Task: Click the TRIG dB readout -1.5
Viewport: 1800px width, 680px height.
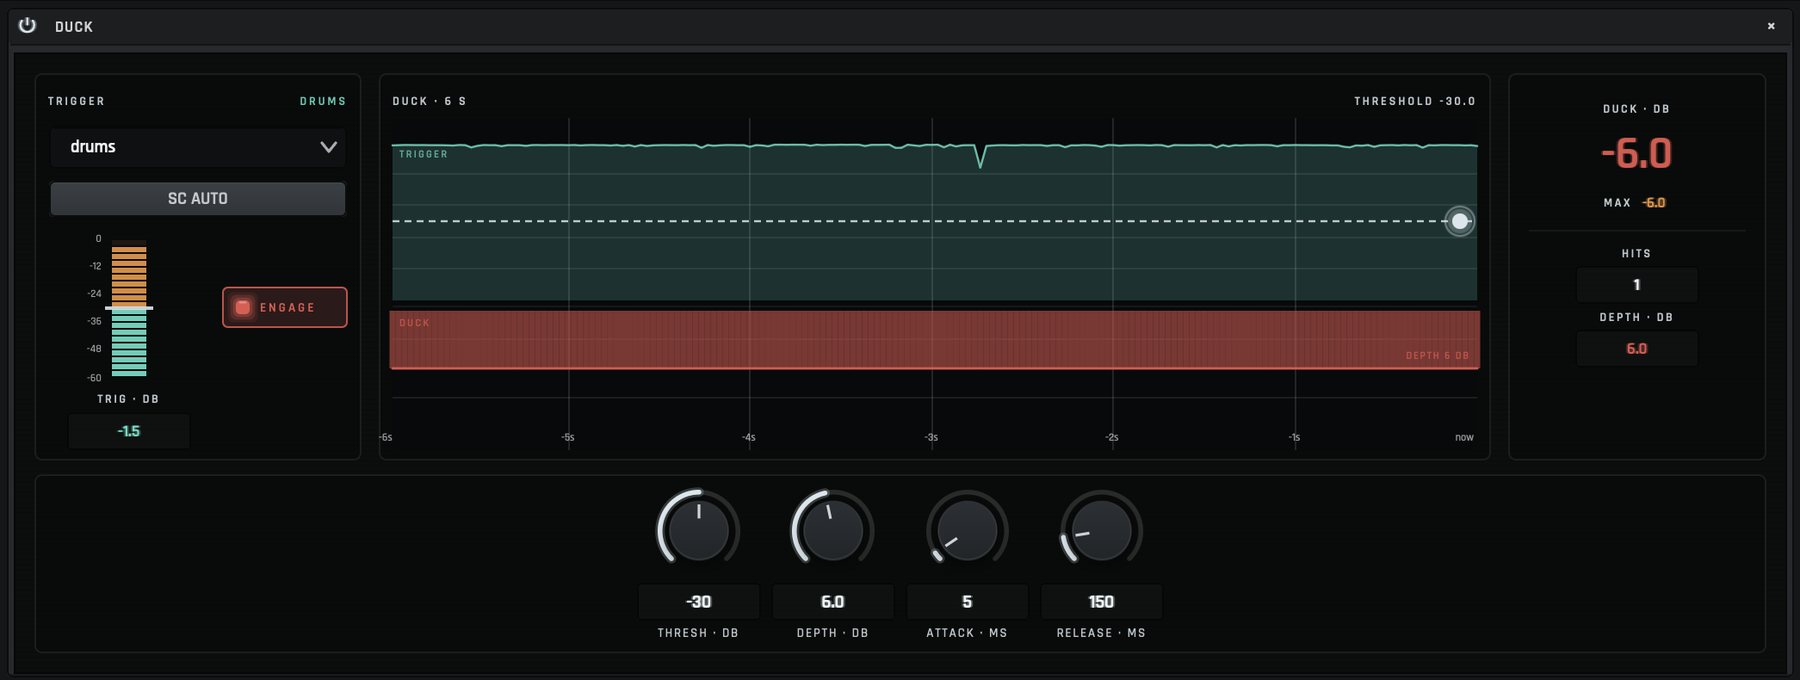Action: coord(129,431)
